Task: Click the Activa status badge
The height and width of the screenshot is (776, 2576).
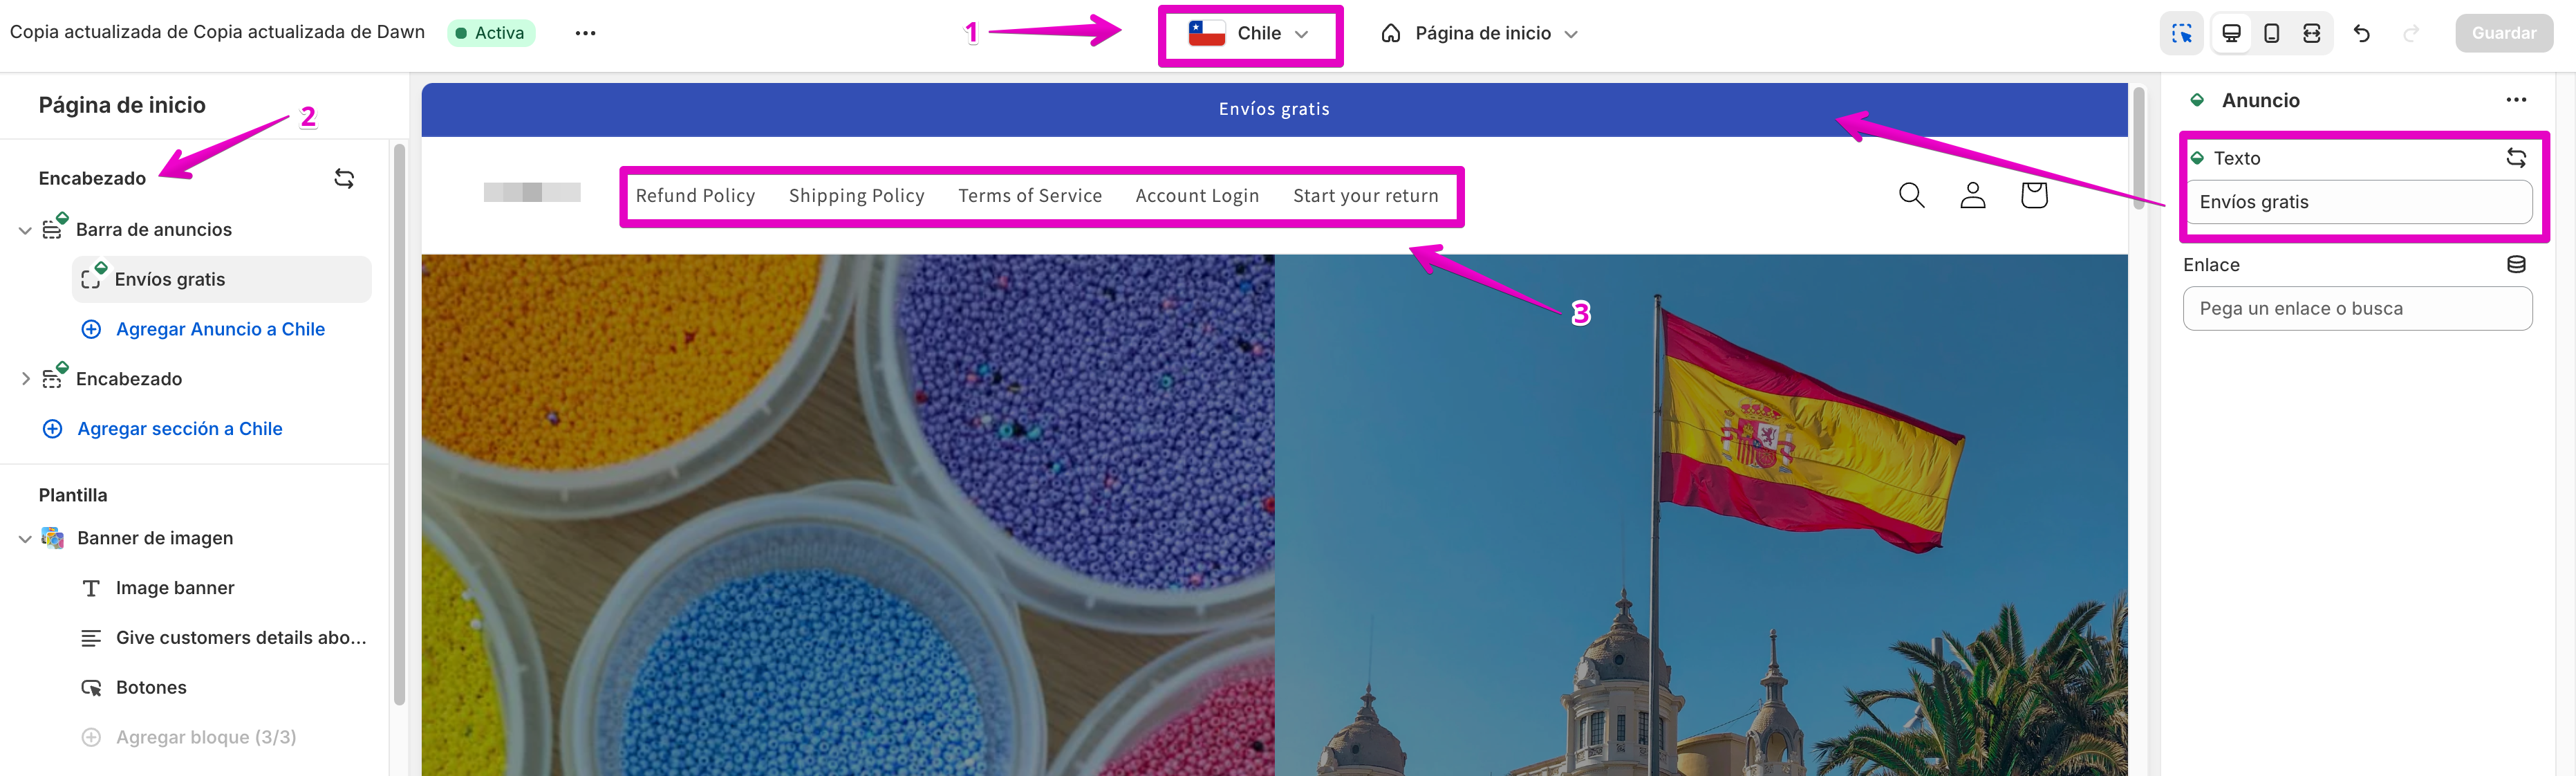Action: (x=491, y=33)
